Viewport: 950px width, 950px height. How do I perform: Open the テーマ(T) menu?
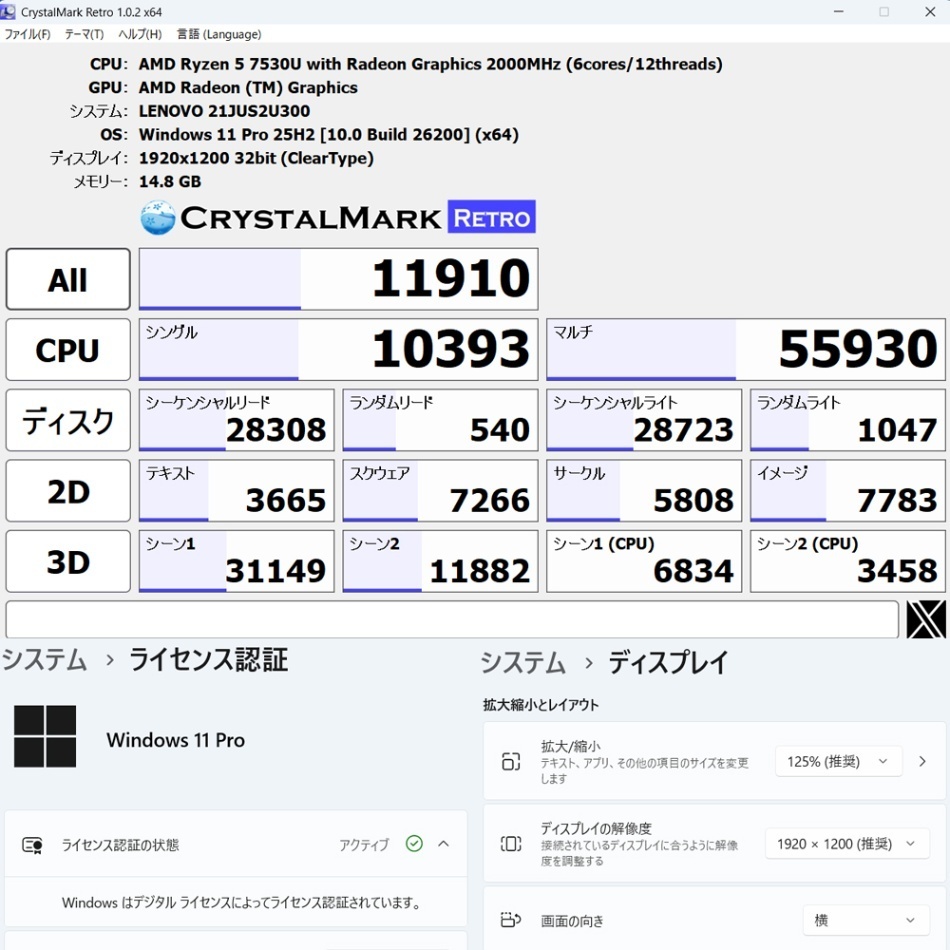tap(84, 34)
